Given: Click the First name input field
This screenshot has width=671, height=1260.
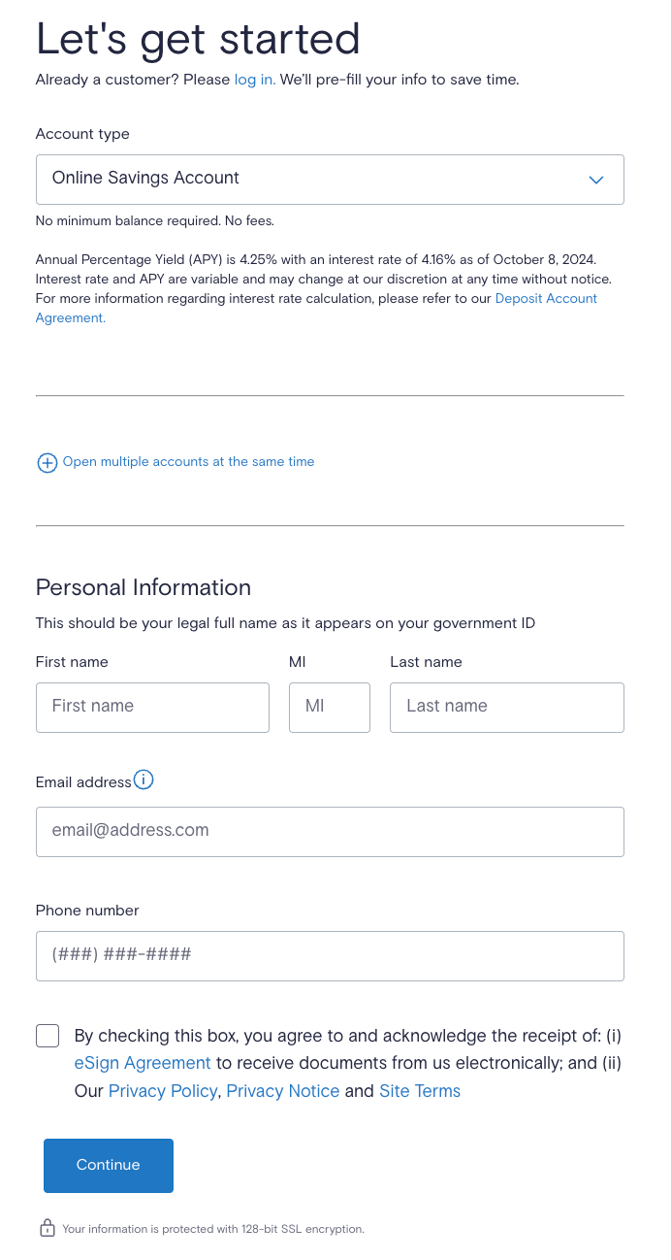Looking at the screenshot, I should click(152, 707).
